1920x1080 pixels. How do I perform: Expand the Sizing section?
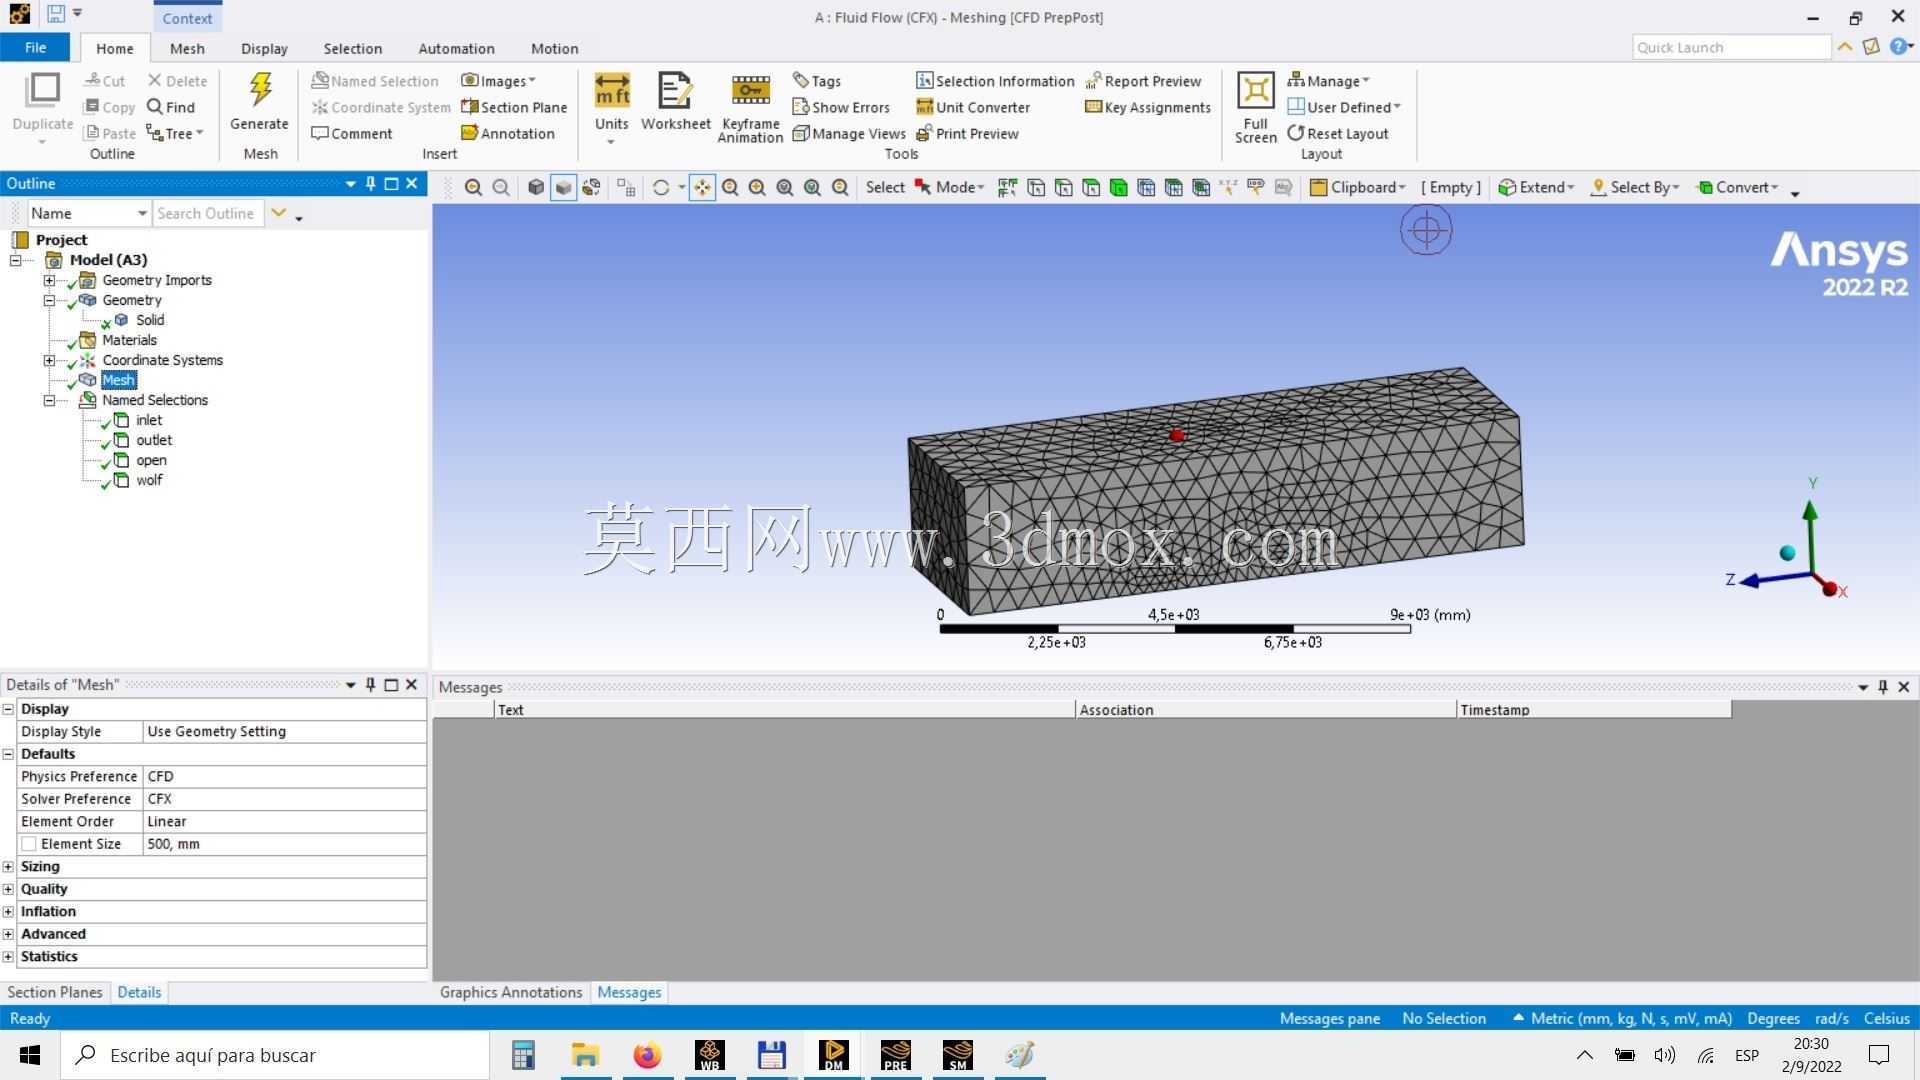click(x=8, y=866)
